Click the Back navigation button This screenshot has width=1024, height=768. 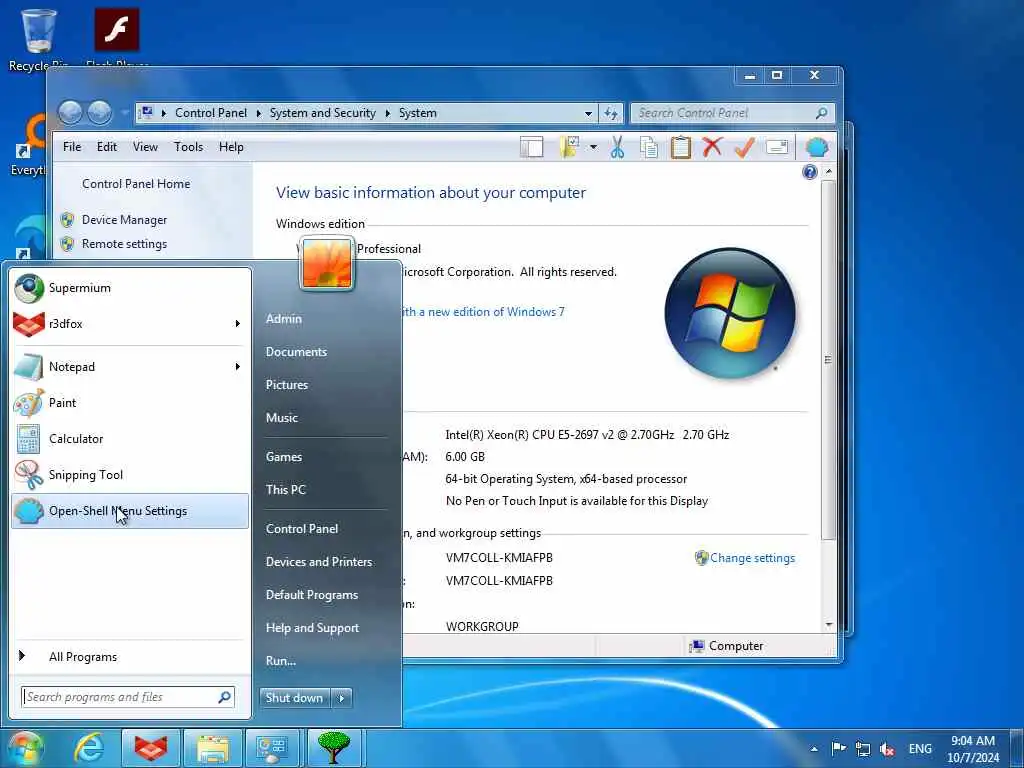point(71,113)
